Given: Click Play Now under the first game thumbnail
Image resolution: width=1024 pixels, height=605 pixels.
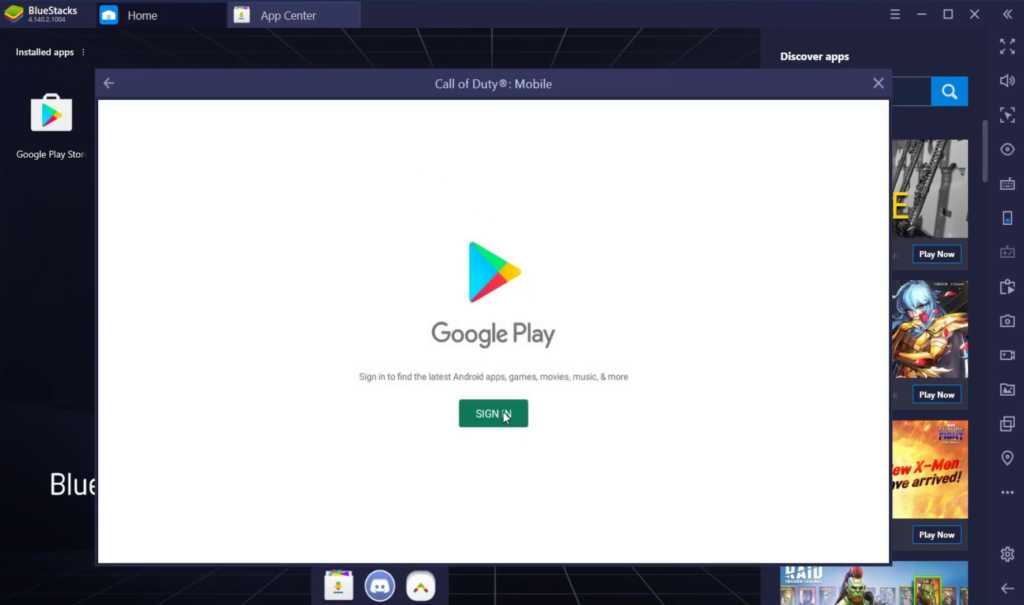Looking at the screenshot, I should (936, 254).
